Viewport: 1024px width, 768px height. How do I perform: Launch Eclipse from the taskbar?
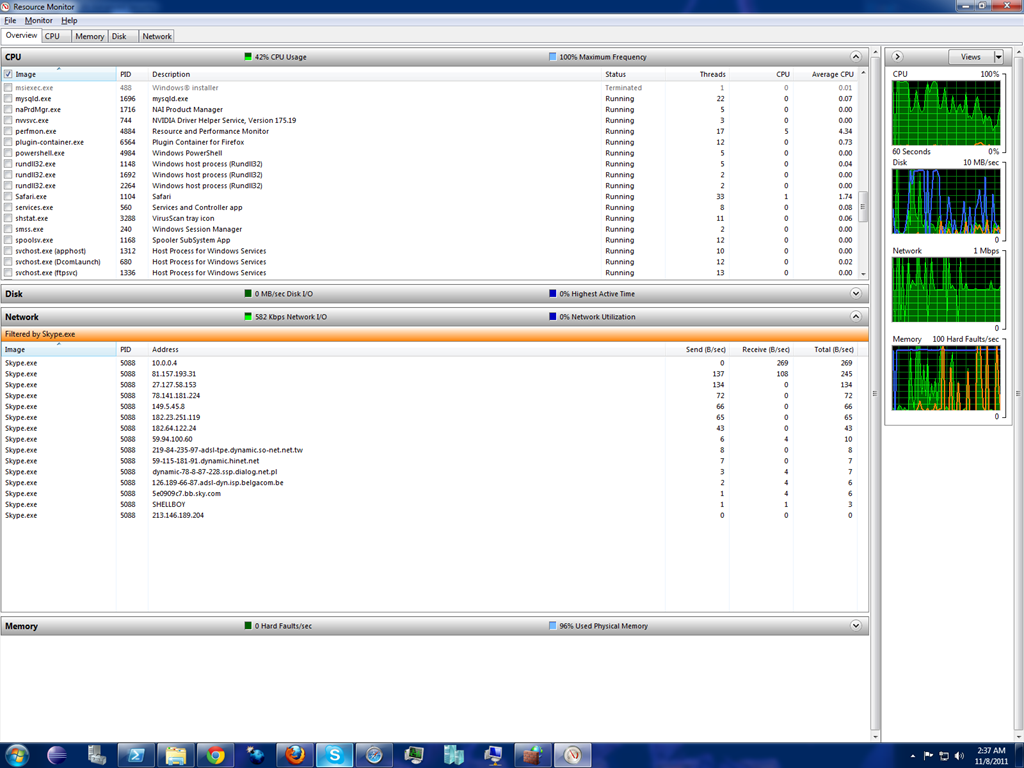pos(57,756)
